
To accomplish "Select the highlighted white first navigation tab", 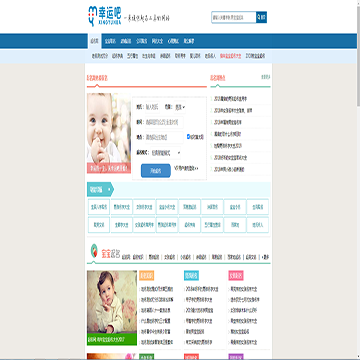I will (x=94, y=41).
